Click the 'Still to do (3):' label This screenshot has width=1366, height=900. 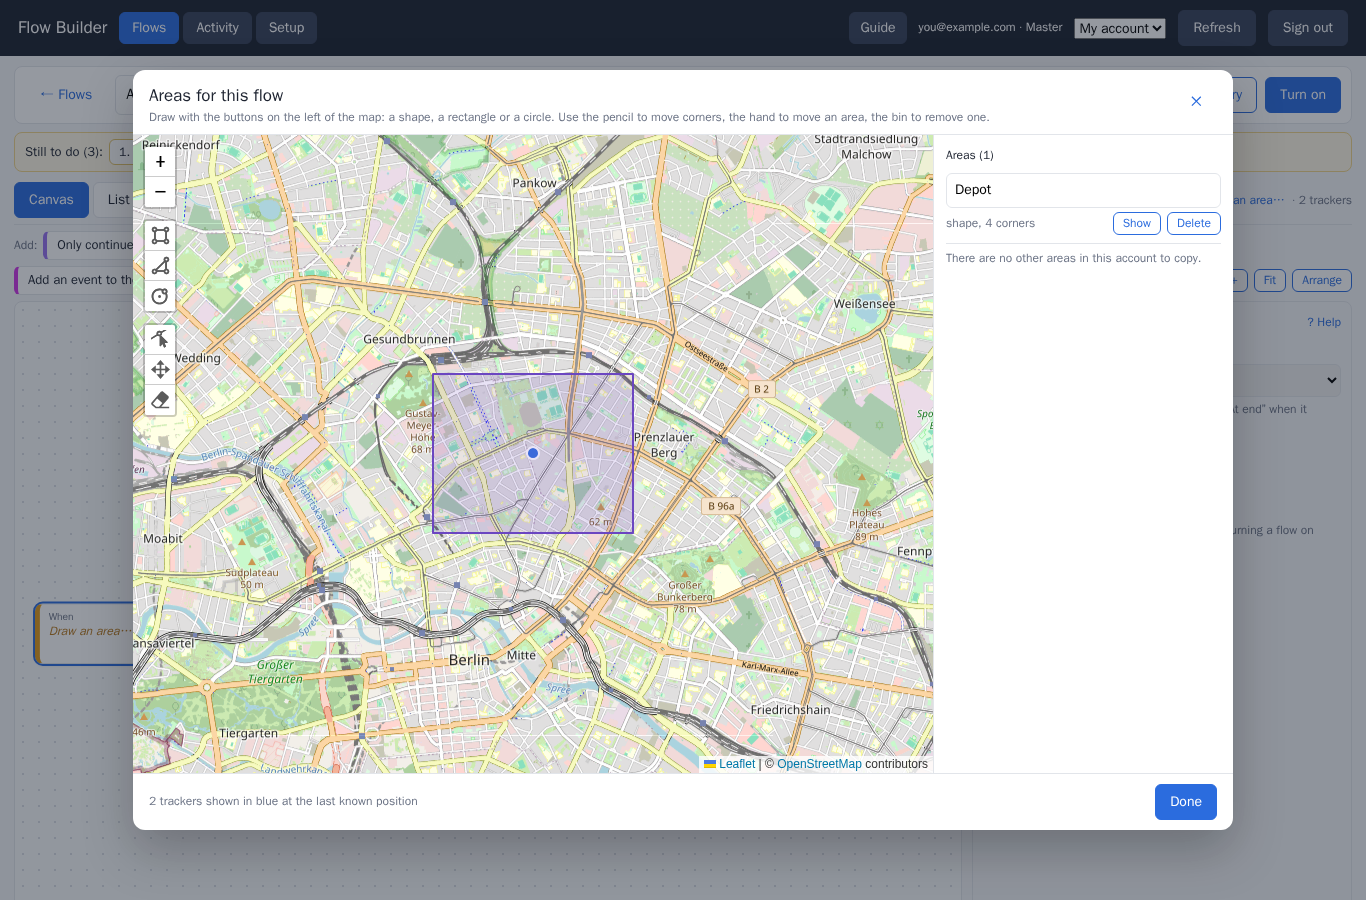pos(64,152)
